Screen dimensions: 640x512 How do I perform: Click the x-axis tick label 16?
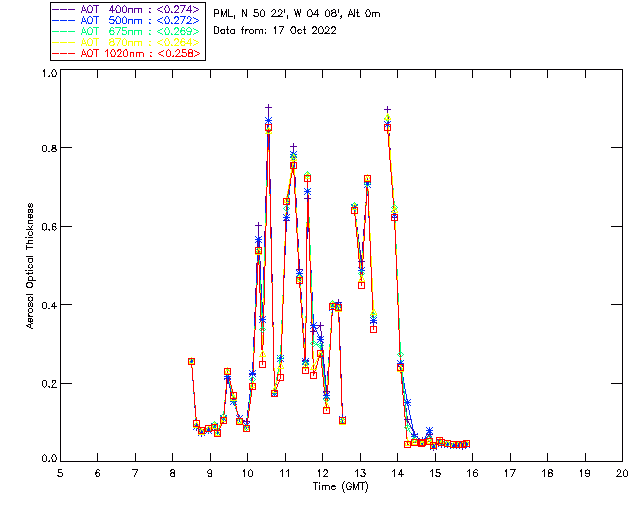pyautogui.click(x=473, y=473)
